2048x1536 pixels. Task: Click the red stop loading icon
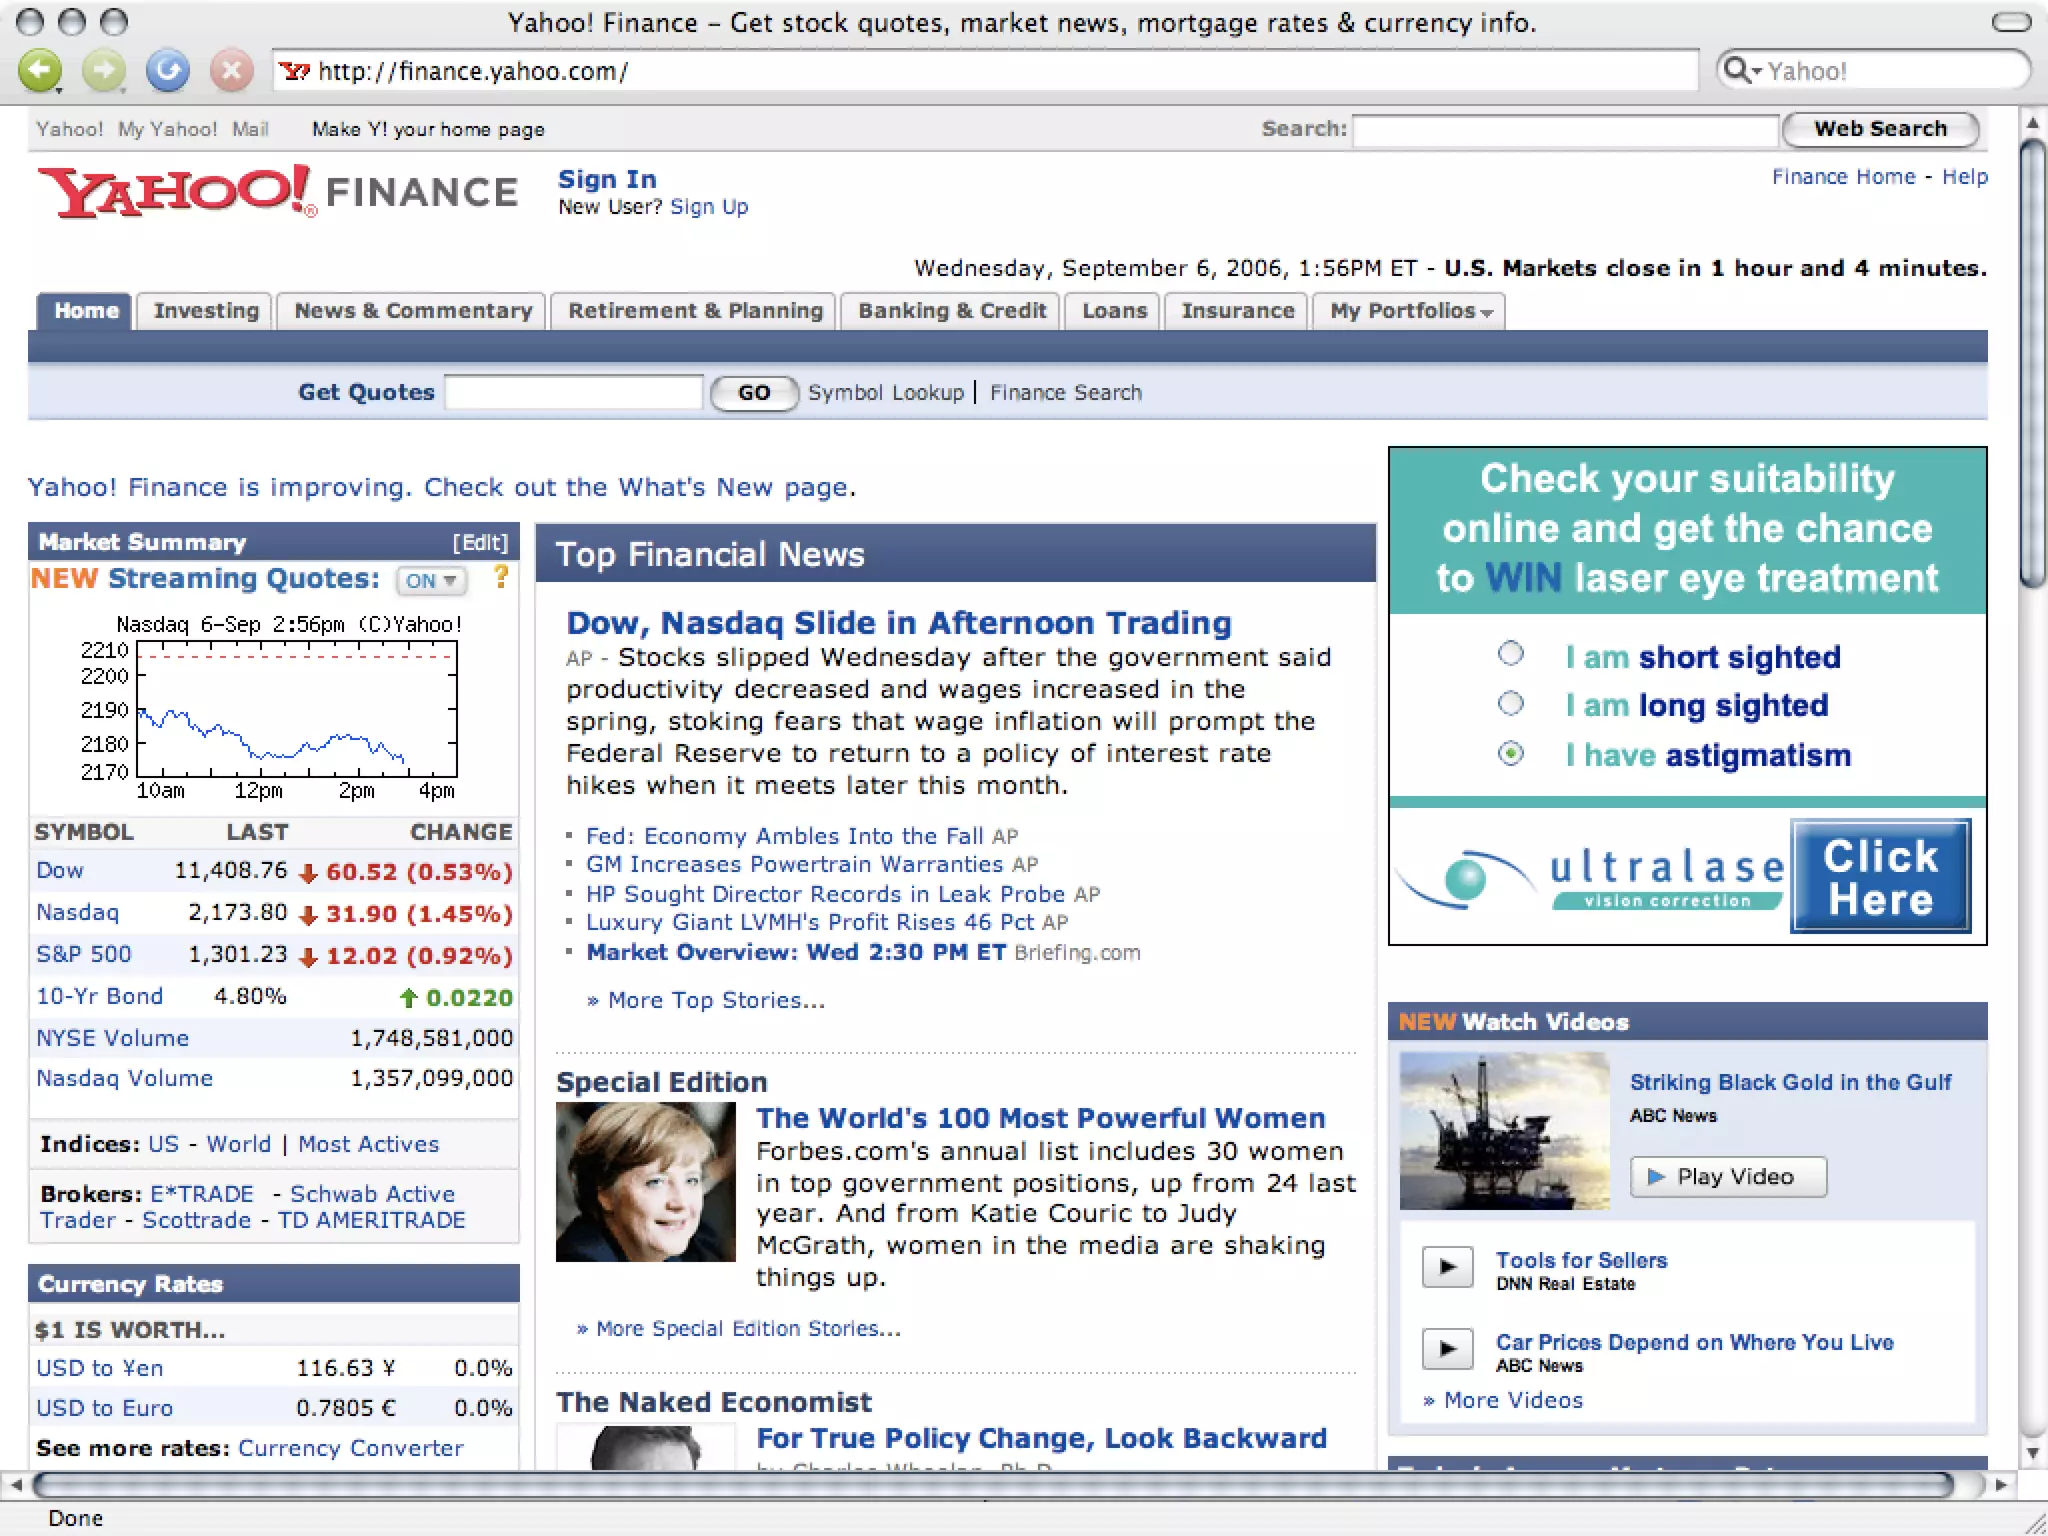[x=231, y=71]
